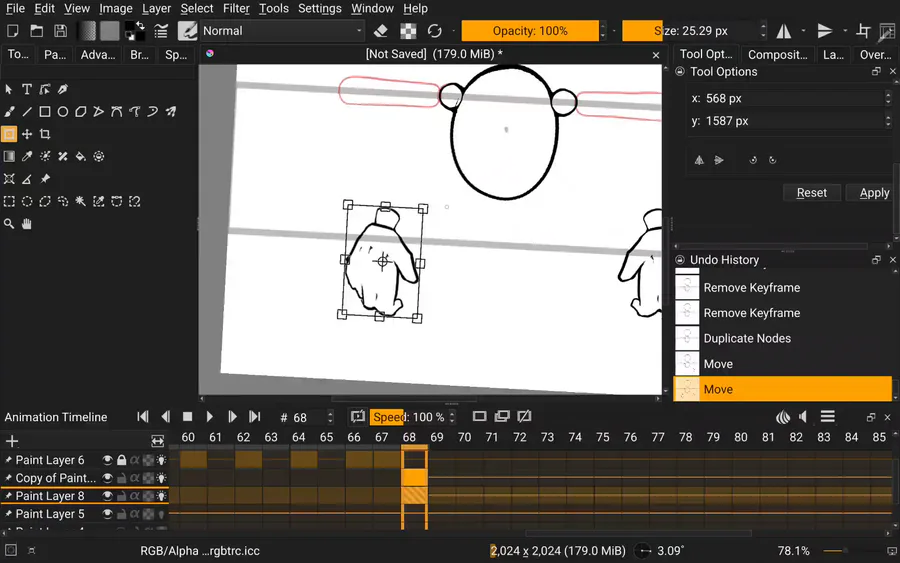
Task: Adjust the frame number stepper
Action: [x=330, y=417]
